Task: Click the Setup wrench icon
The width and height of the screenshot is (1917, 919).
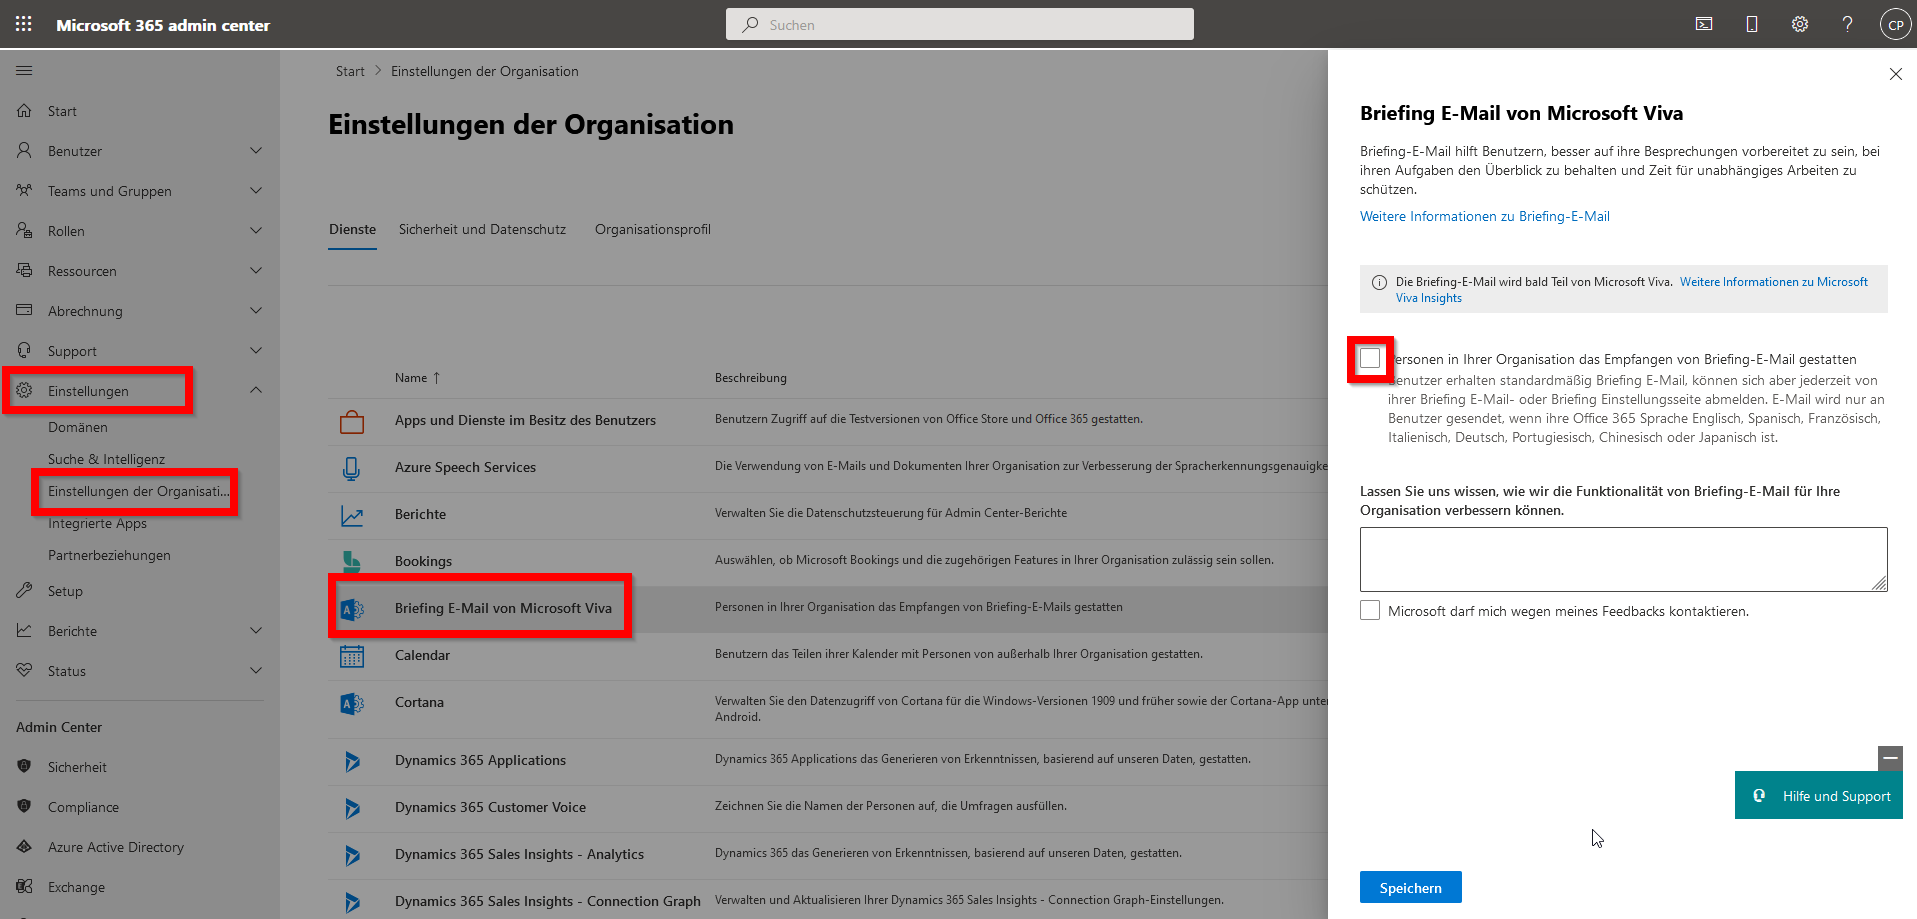Action: point(24,590)
